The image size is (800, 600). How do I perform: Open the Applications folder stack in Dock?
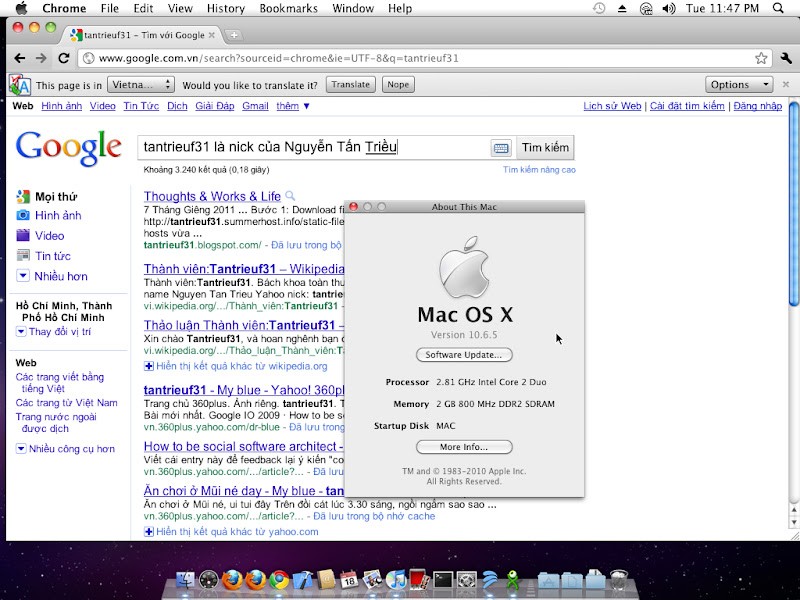tap(548, 580)
